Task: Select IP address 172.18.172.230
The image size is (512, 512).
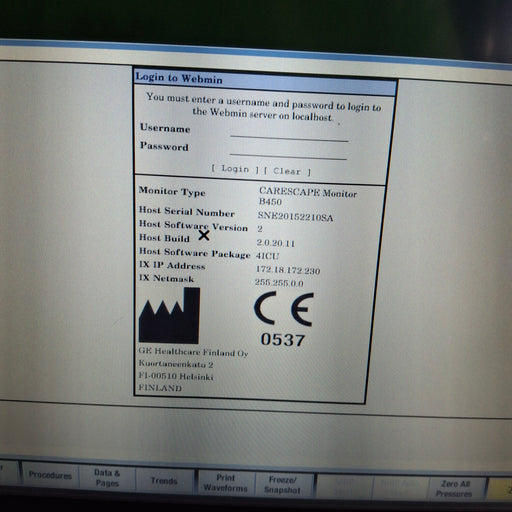Action: click(x=288, y=270)
